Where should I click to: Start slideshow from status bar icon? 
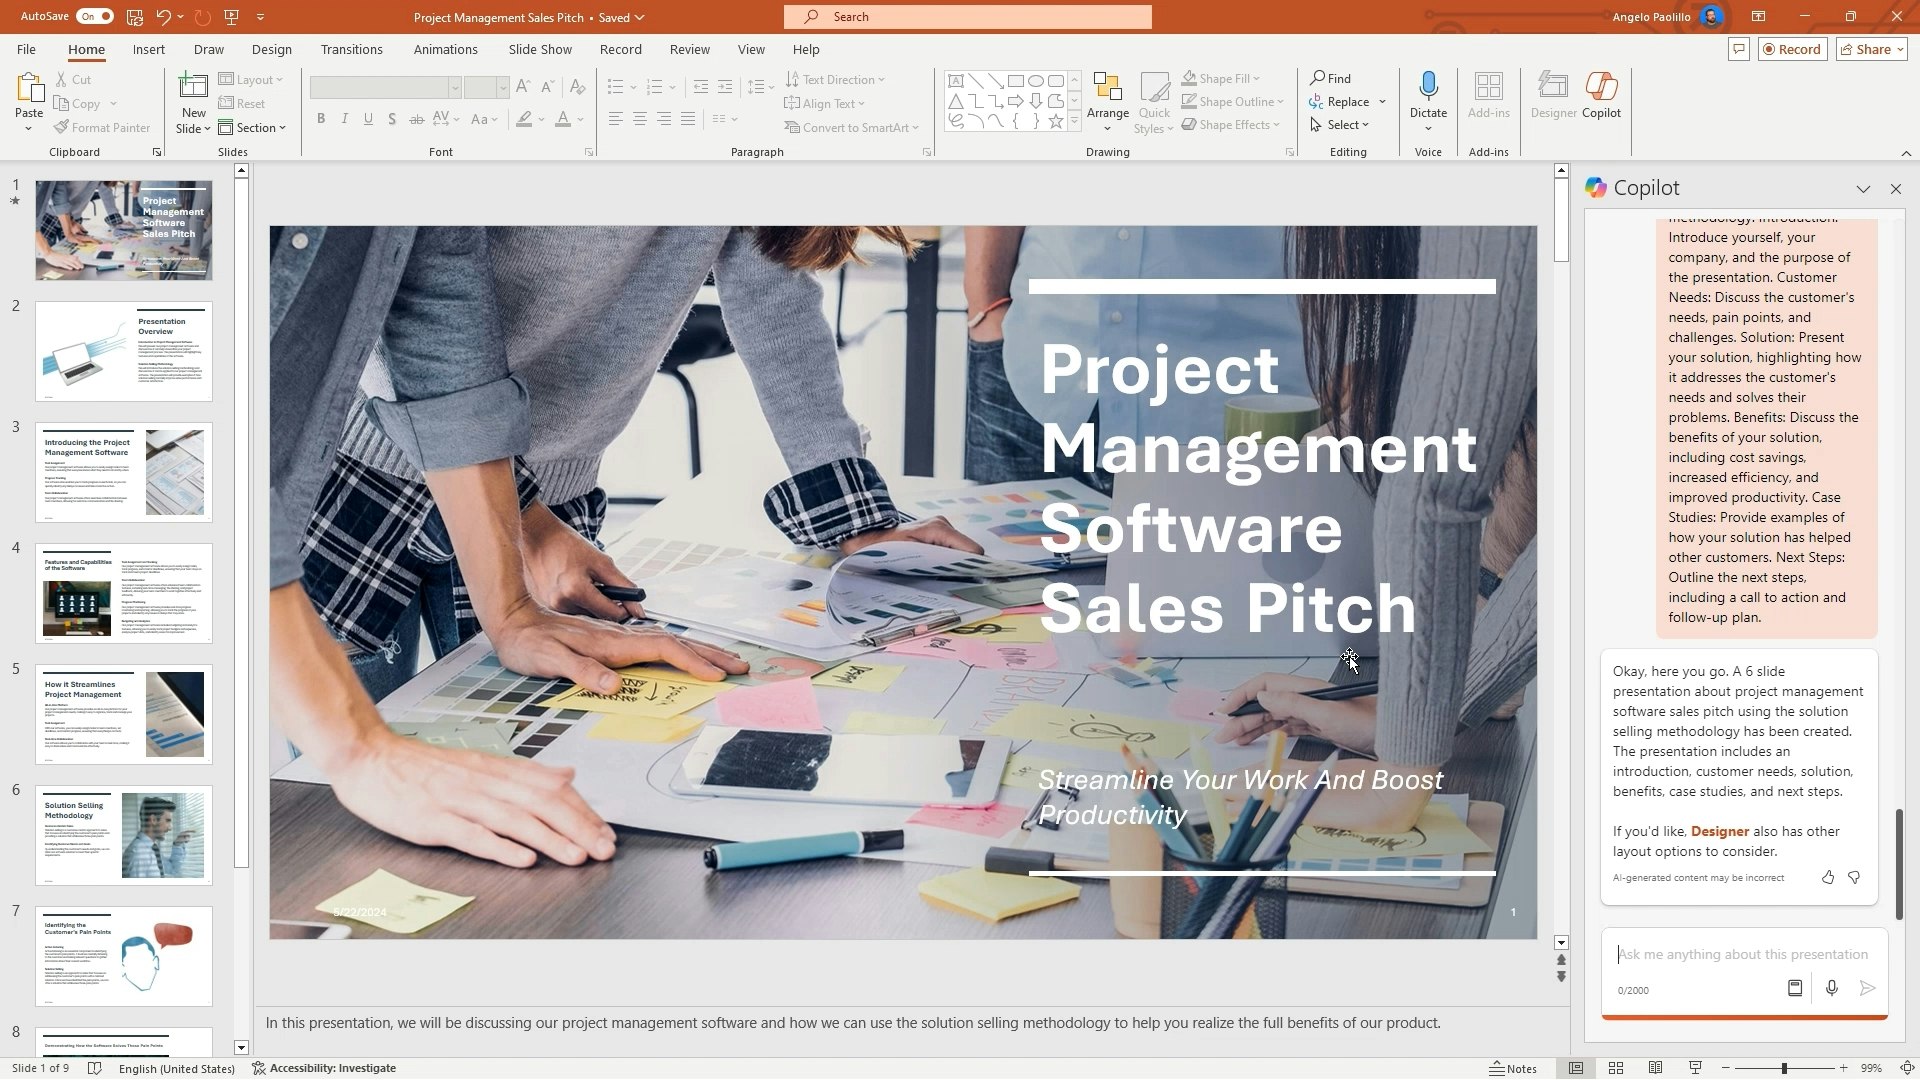1695,1069
